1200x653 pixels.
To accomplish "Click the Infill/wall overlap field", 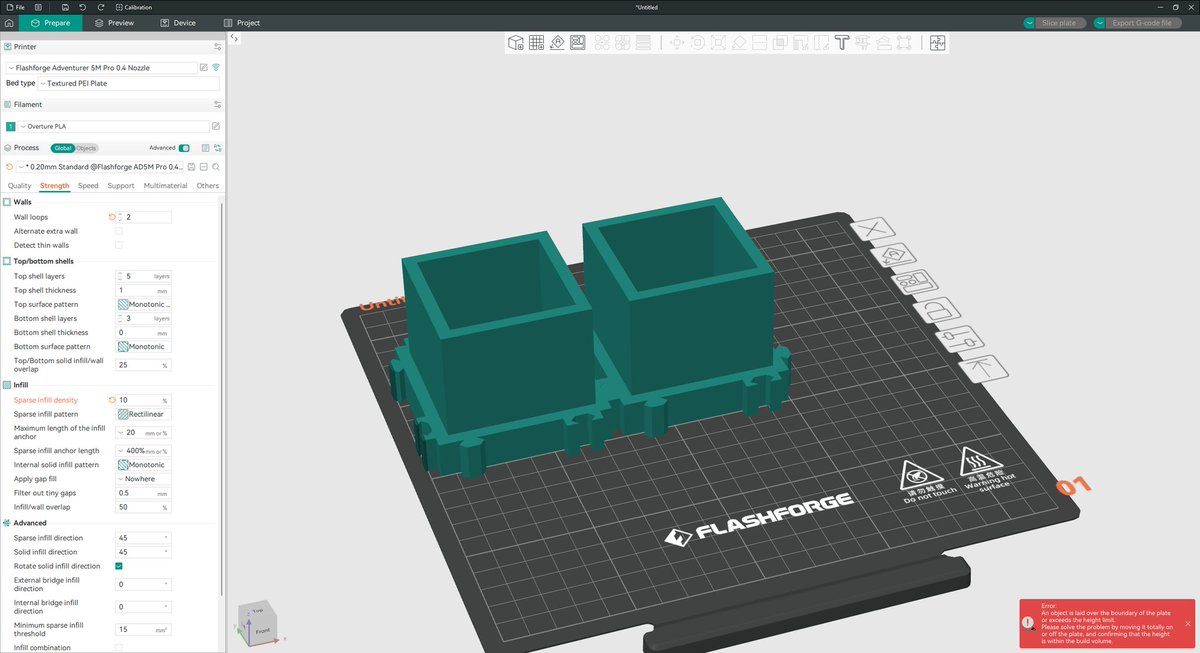I will (143, 508).
